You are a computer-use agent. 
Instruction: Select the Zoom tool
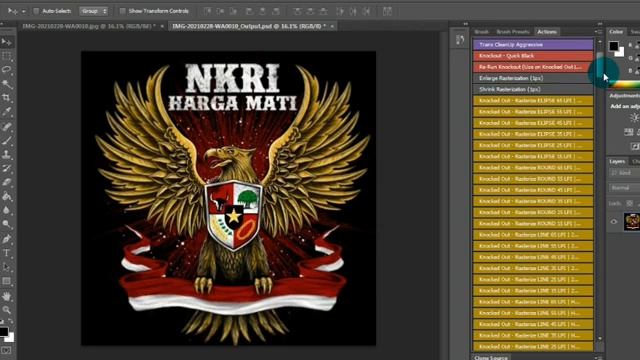tap(7, 310)
